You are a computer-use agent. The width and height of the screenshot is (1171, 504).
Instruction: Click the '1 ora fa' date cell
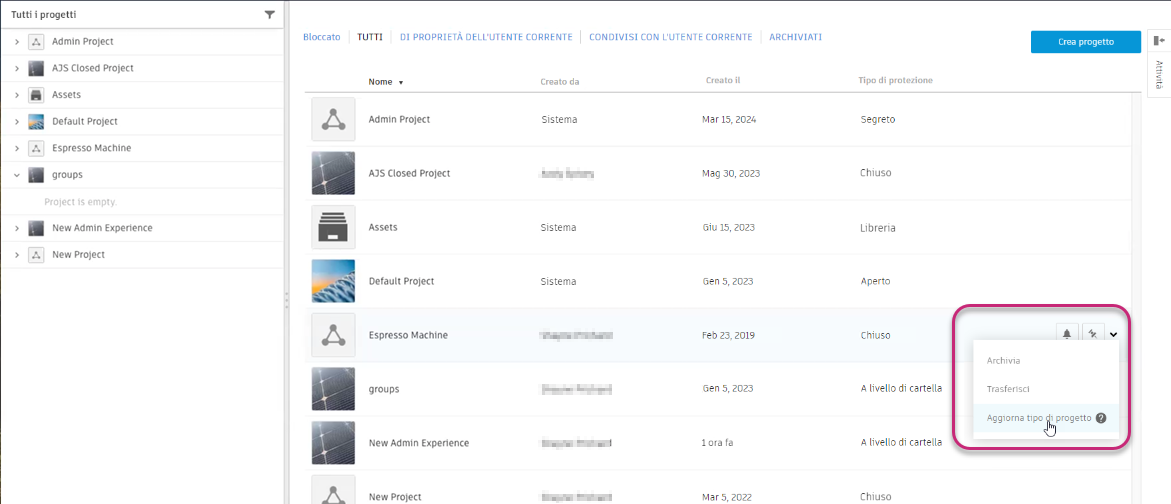[x=718, y=443]
